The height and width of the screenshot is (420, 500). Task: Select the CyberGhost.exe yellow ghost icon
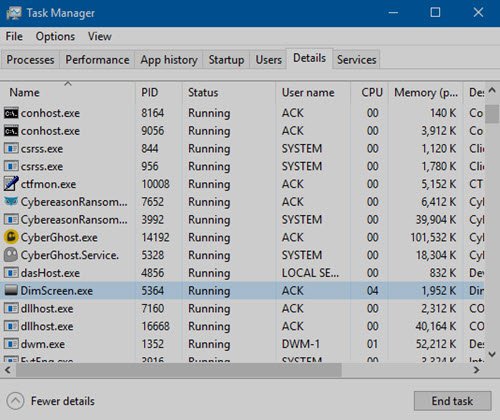coord(11,237)
